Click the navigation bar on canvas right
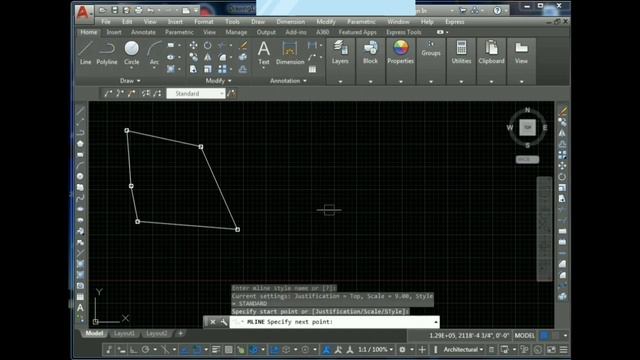 (x=544, y=229)
